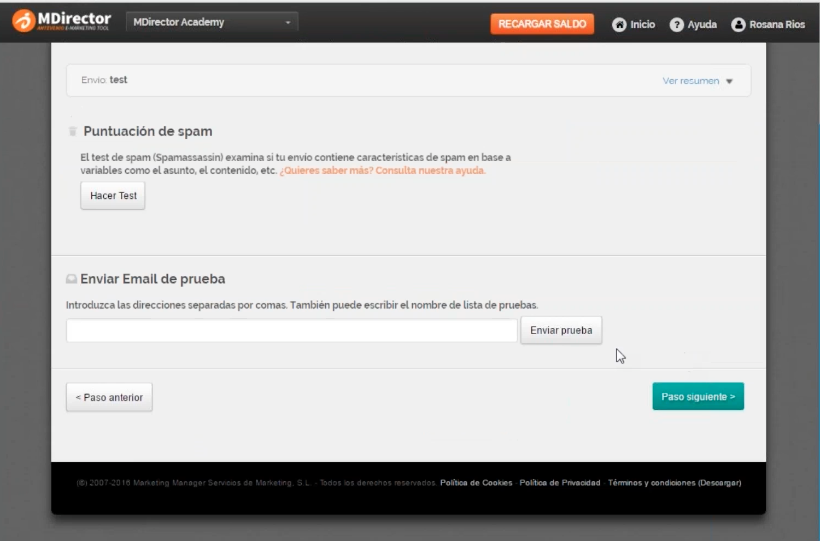The width and height of the screenshot is (820, 541).
Task: Click the Enviar Email de prueba heading
Action: (153, 279)
